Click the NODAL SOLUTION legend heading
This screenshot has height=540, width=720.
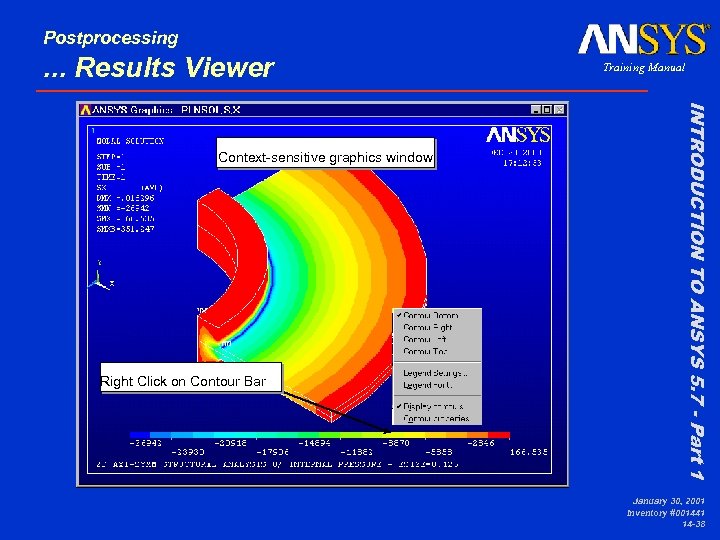pos(130,141)
